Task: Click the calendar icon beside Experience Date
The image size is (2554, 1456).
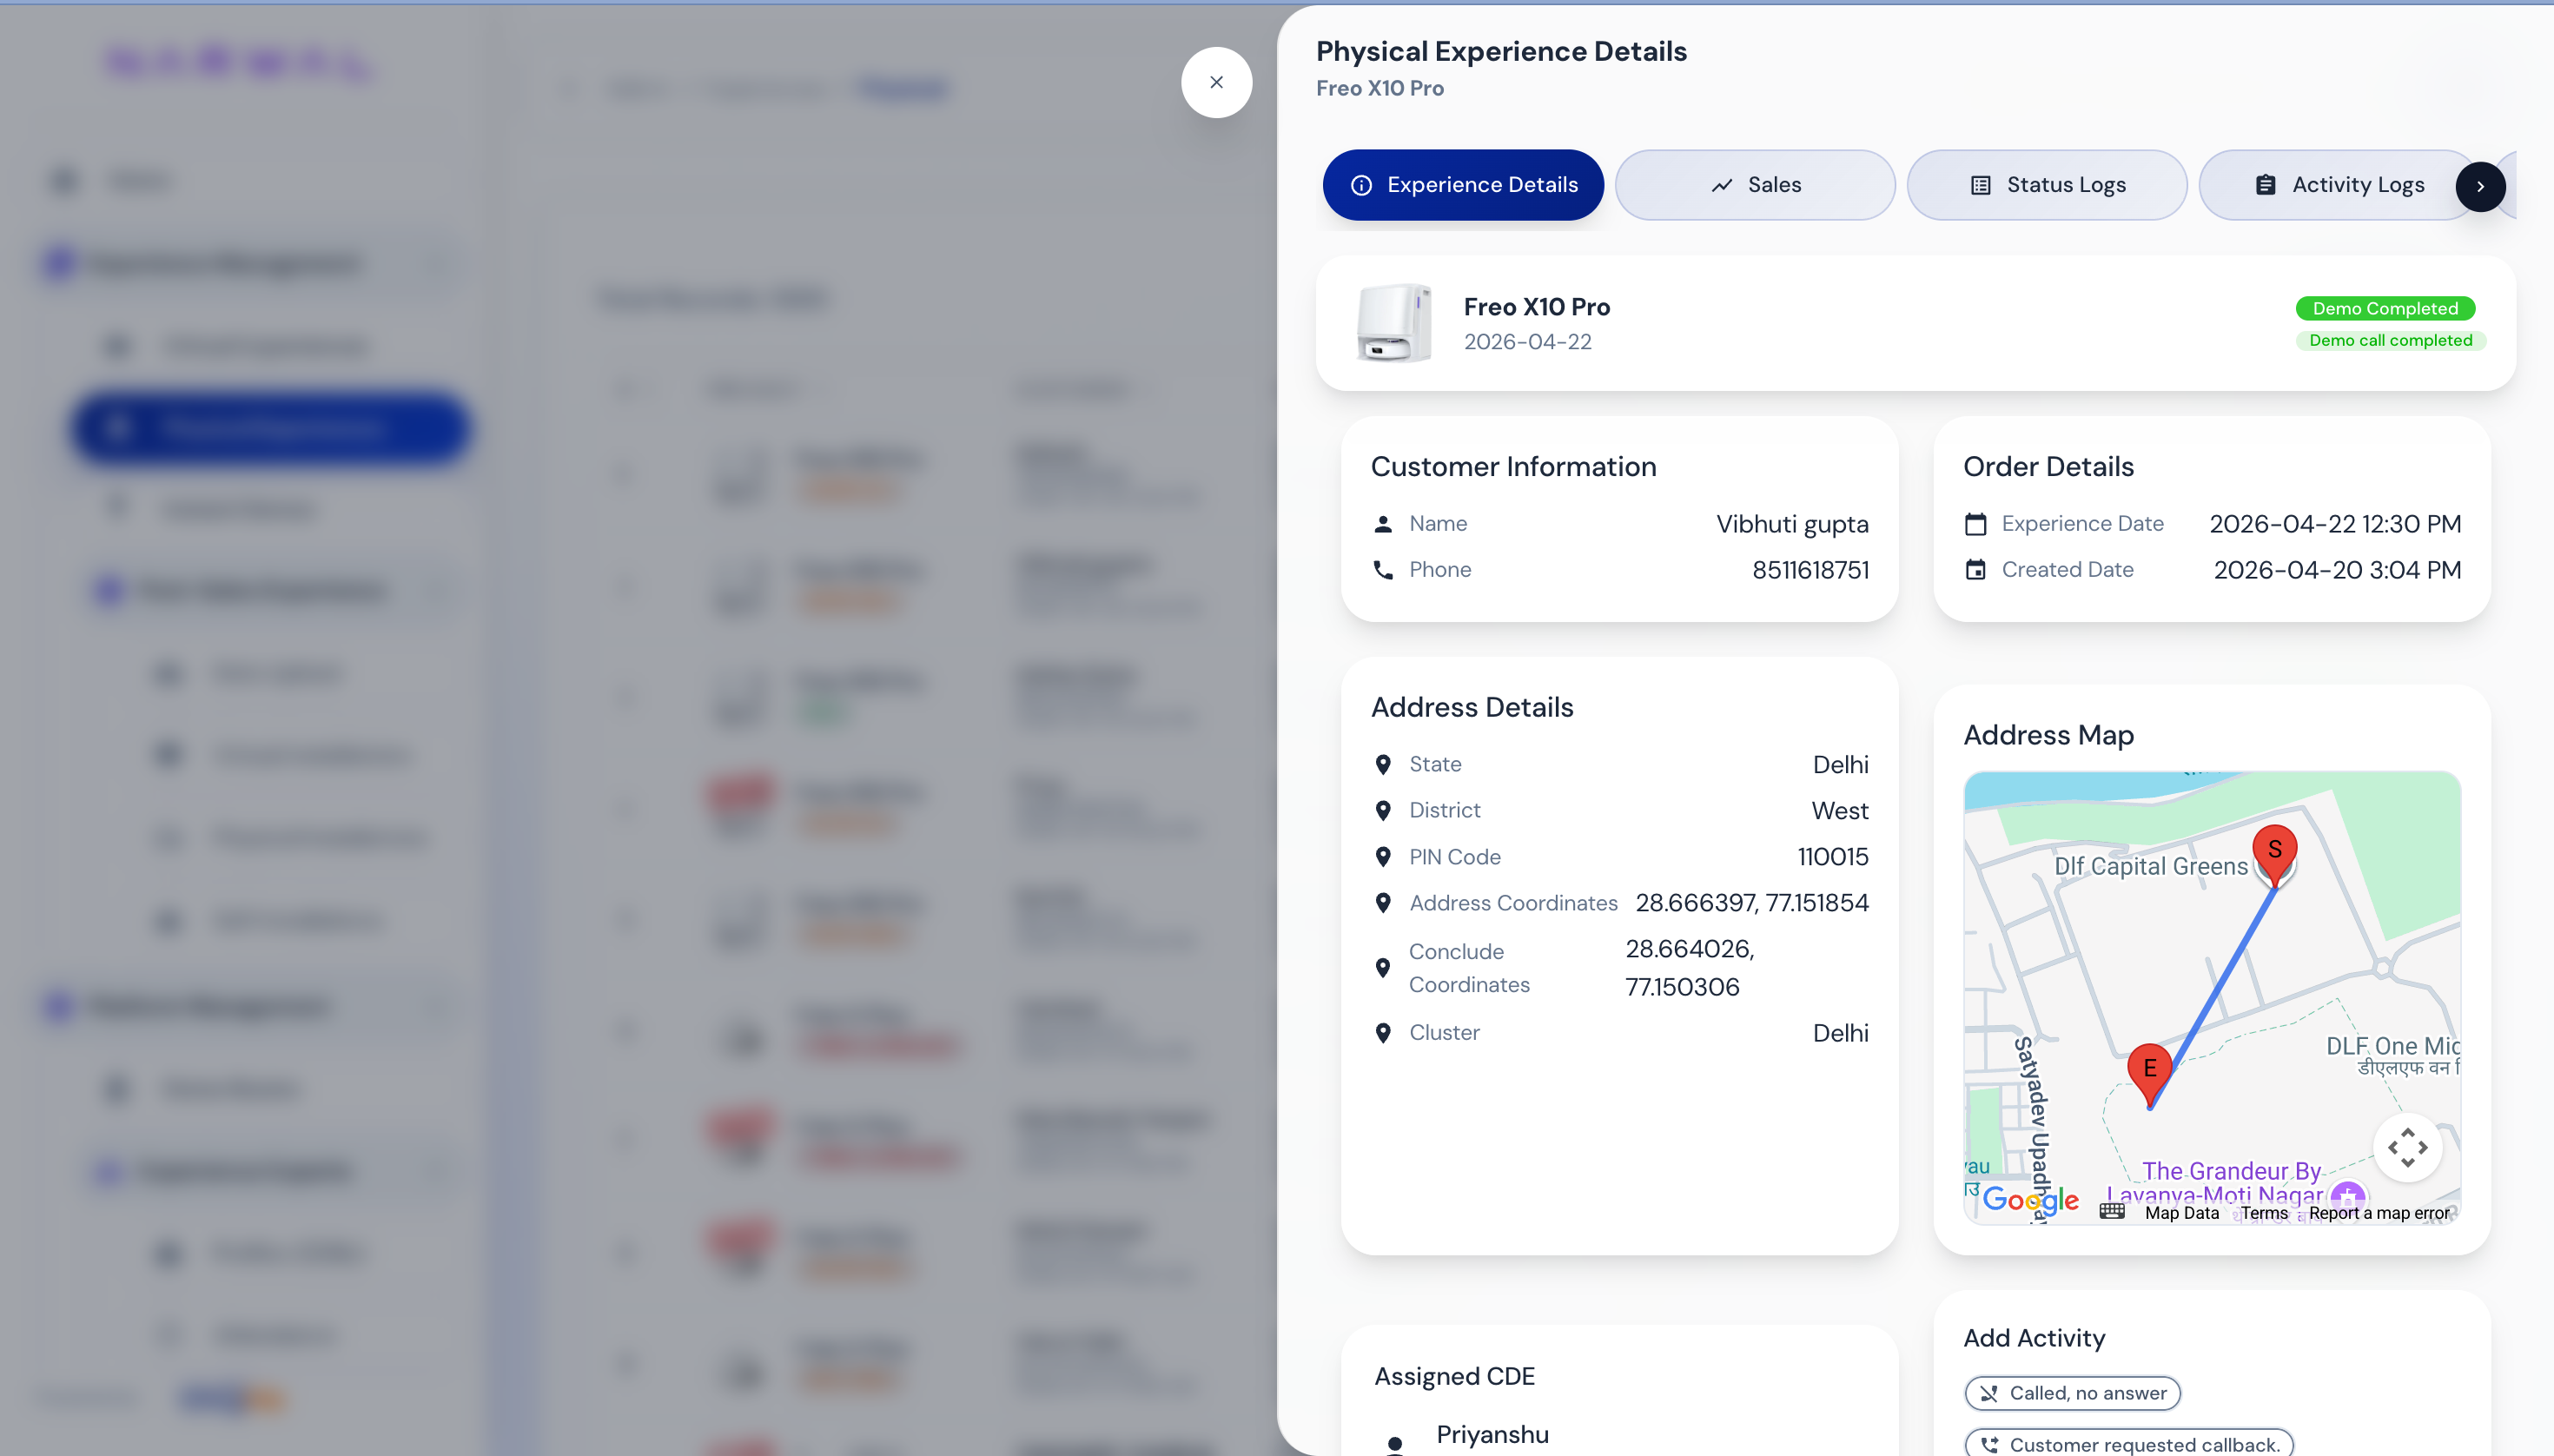Action: pos(1975,523)
